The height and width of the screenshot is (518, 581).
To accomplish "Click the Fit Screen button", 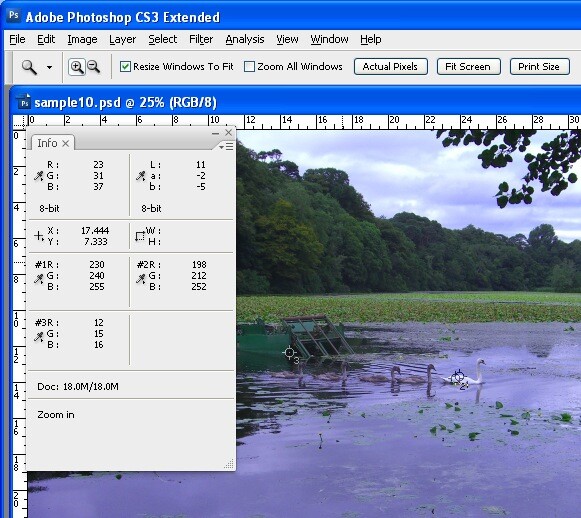I will coord(468,67).
